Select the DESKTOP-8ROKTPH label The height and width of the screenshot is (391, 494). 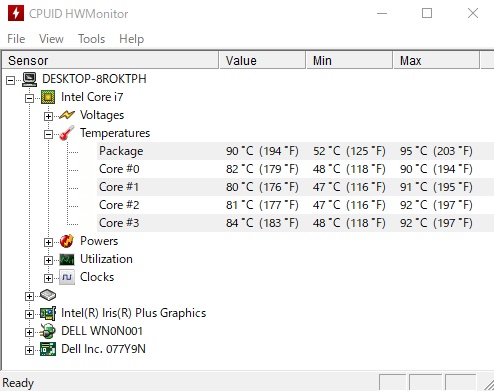[x=94, y=79]
